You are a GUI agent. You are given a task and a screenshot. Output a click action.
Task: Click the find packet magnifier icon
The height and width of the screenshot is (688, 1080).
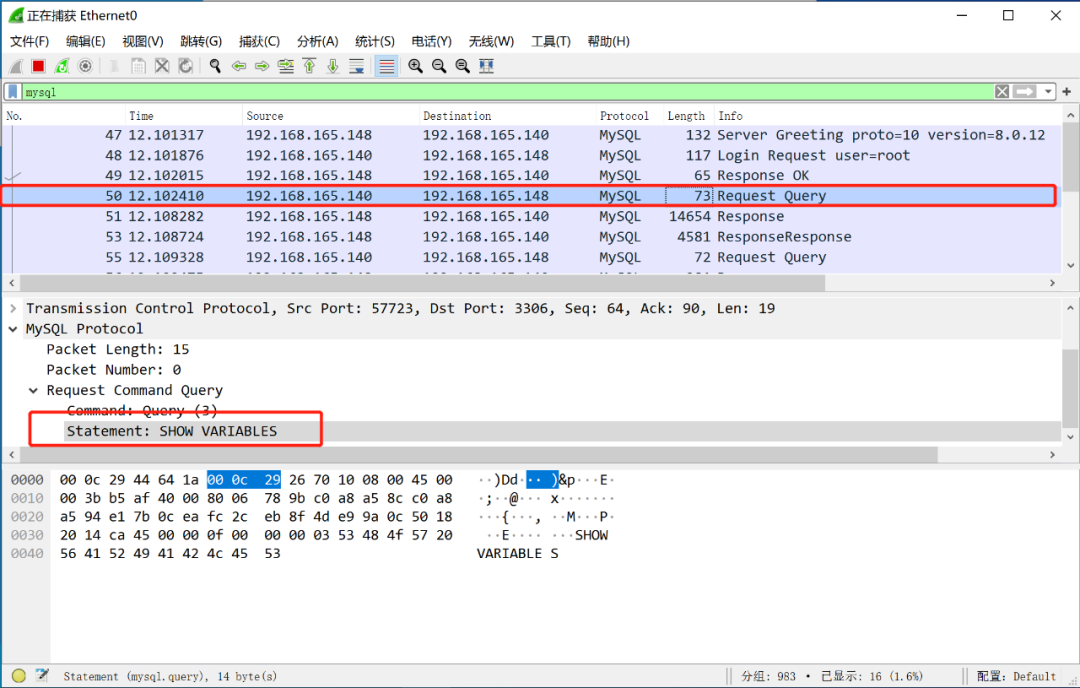(x=214, y=66)
